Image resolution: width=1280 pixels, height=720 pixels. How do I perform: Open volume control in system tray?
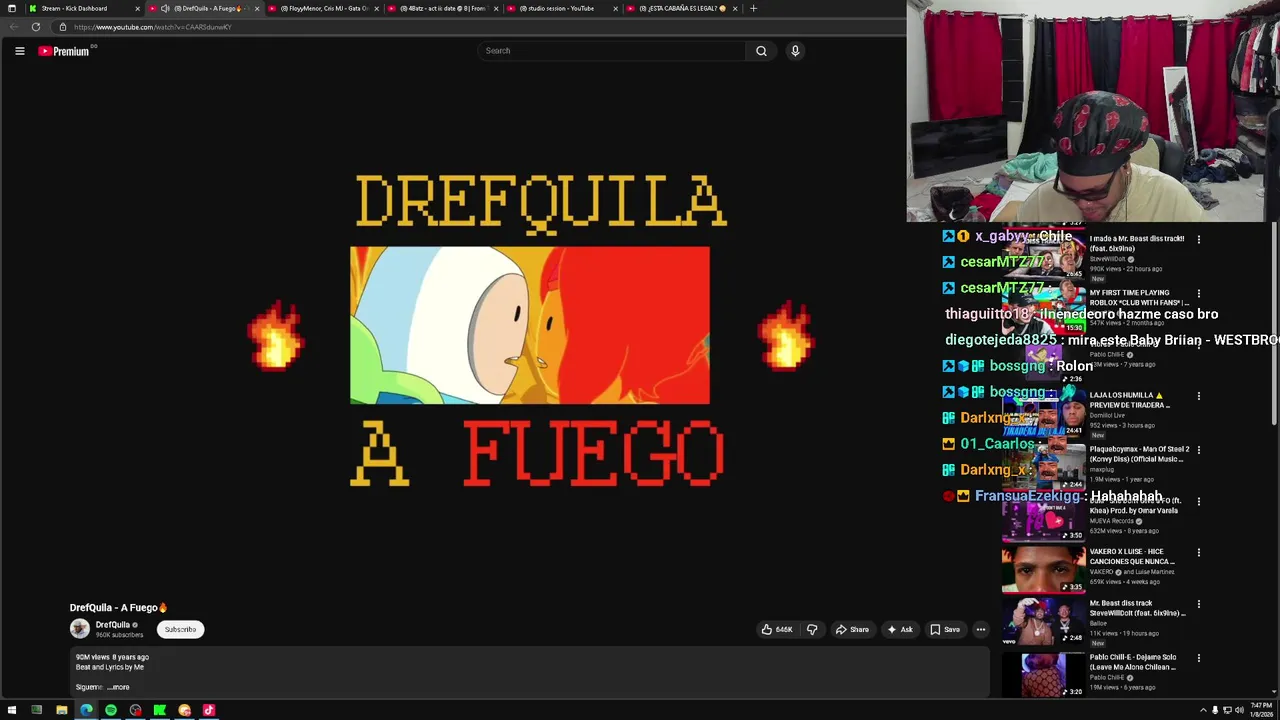tap(1239, 710)
